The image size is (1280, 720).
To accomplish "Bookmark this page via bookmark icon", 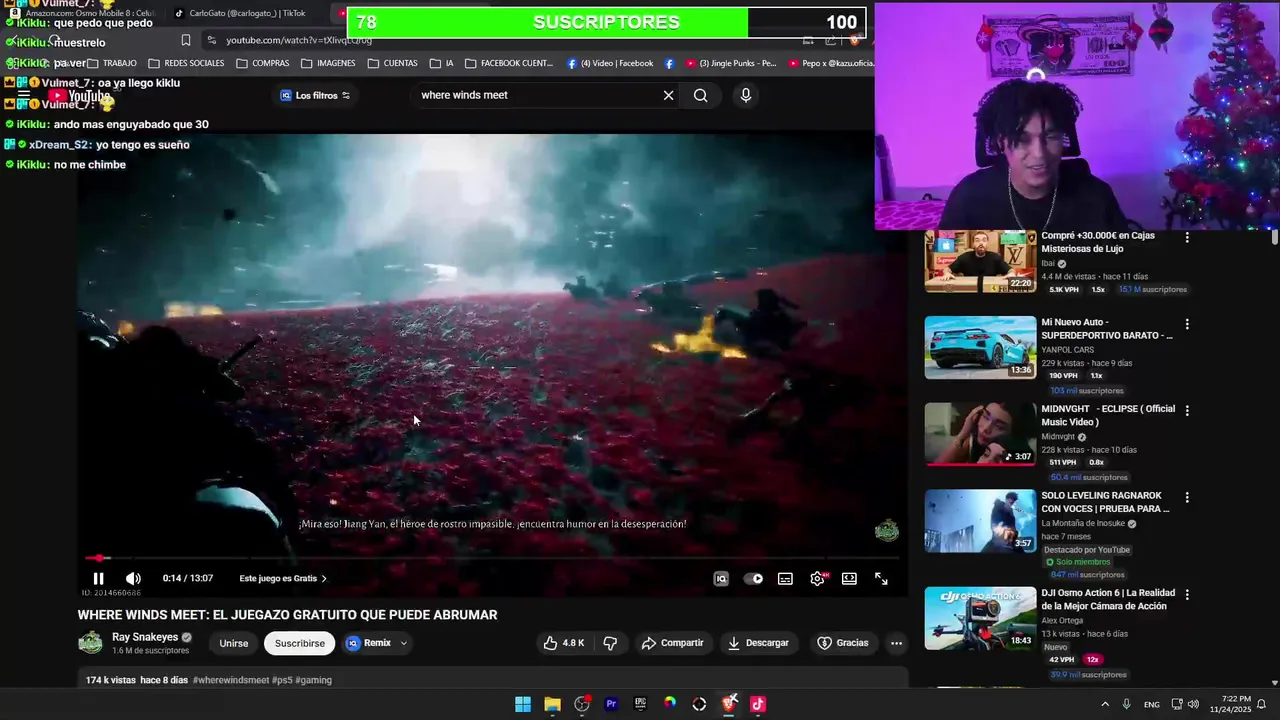I will click(x=186, y=40).
